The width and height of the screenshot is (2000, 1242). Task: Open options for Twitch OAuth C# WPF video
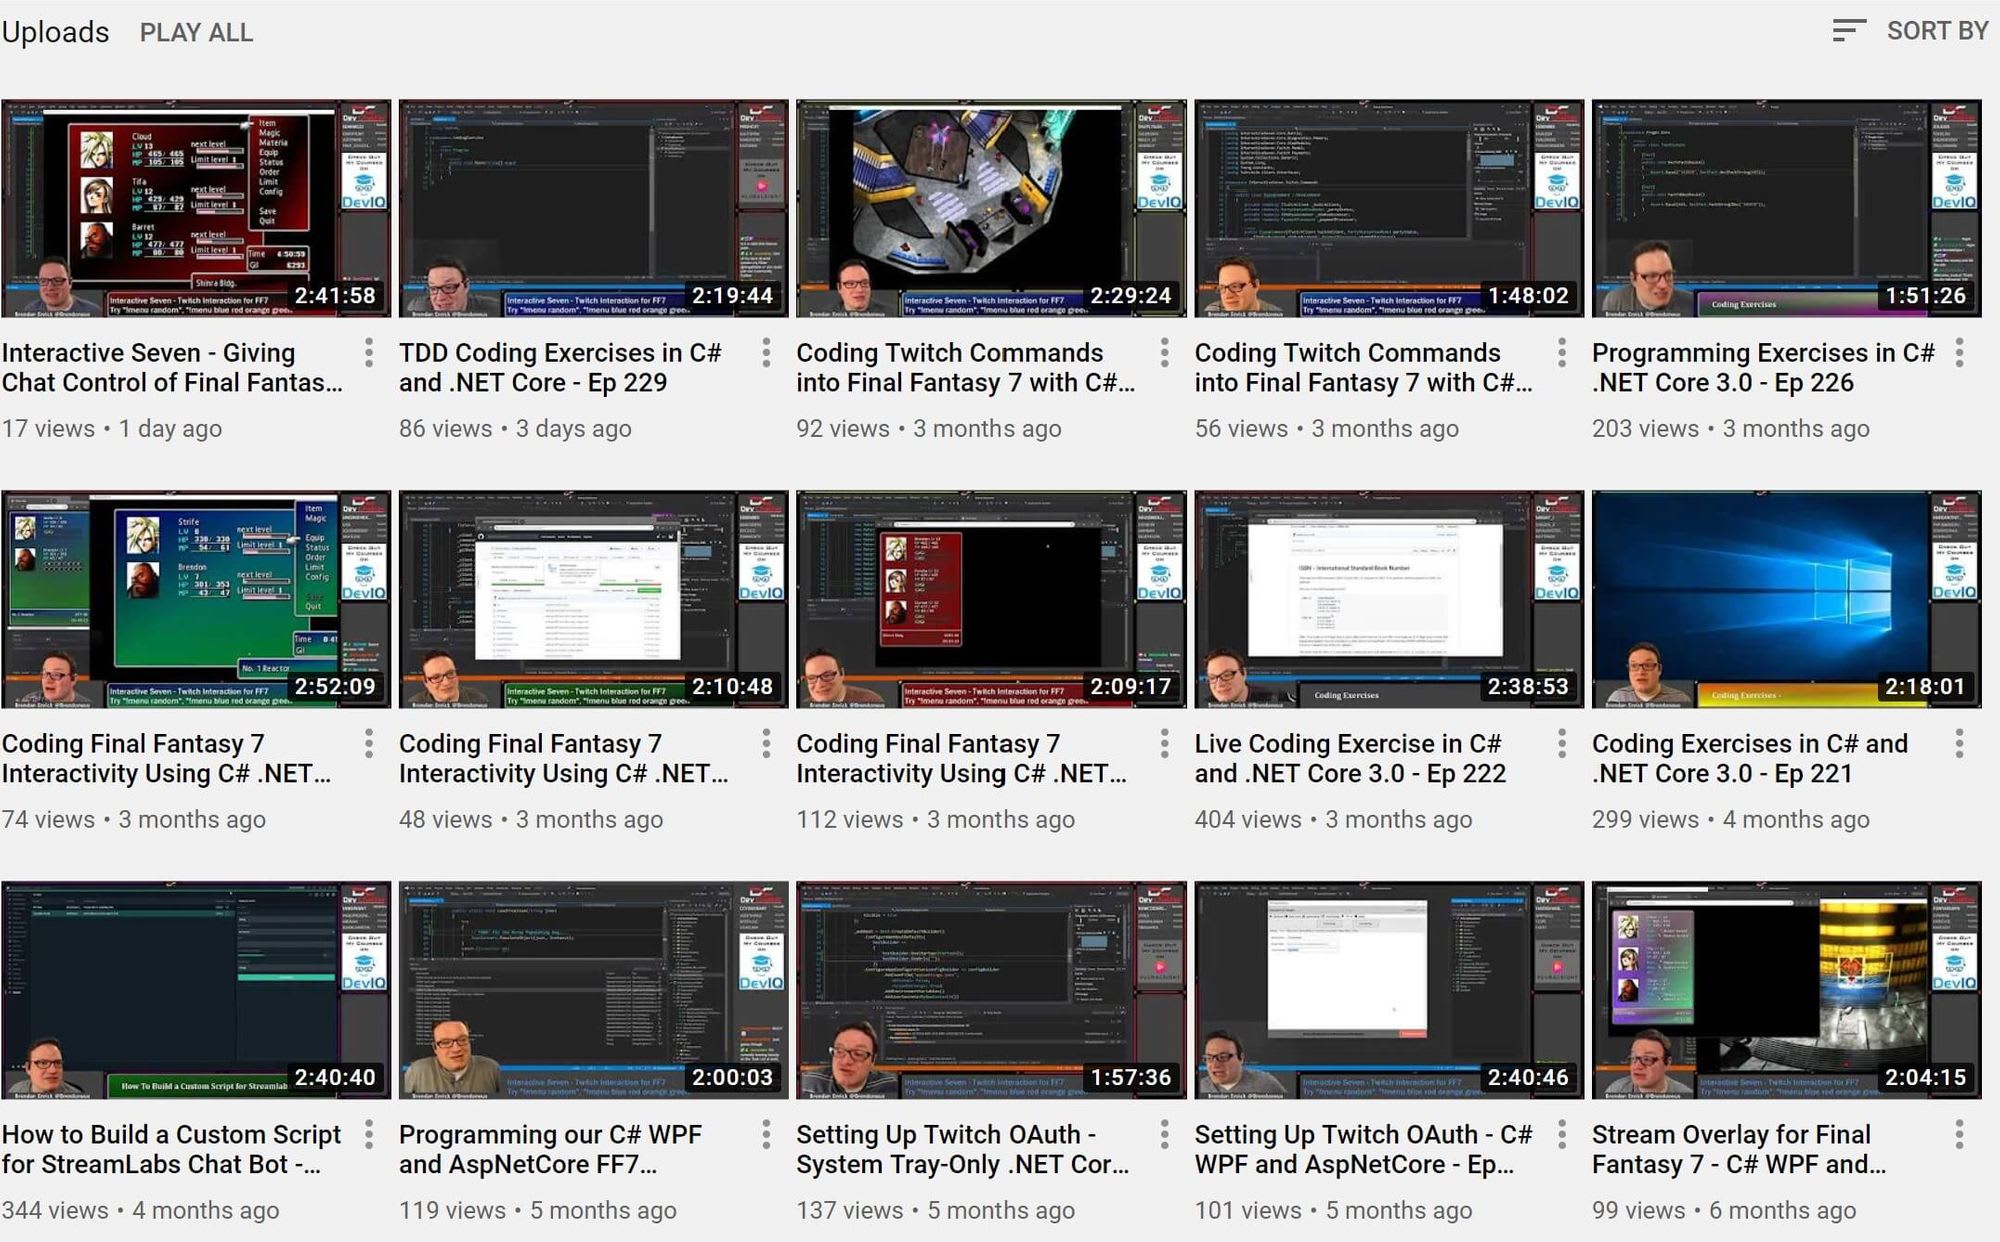pyautogui.click(x=1561, y=1134)
